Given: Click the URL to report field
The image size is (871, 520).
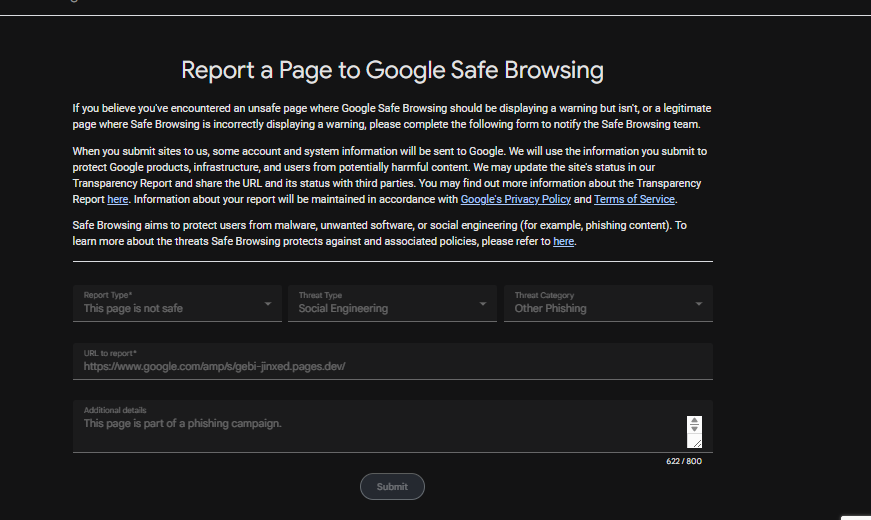Looking at the screenshot, I should [x=393, y=361].
